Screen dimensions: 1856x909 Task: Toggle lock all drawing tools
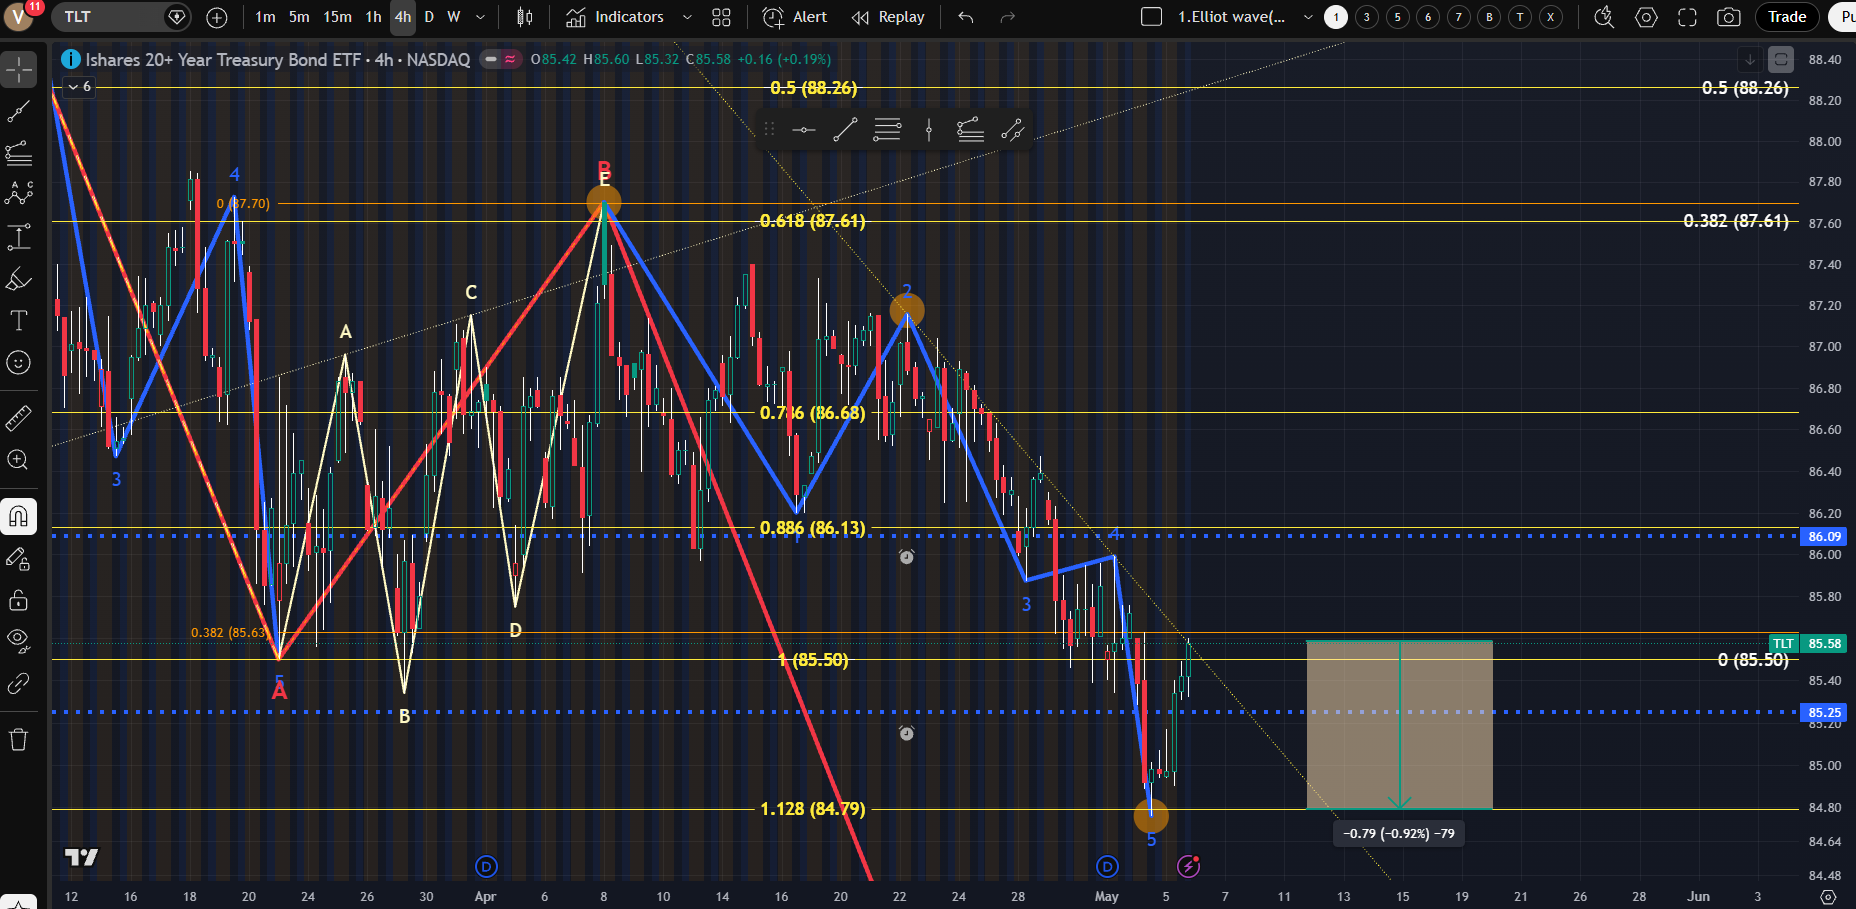point(19,600)
